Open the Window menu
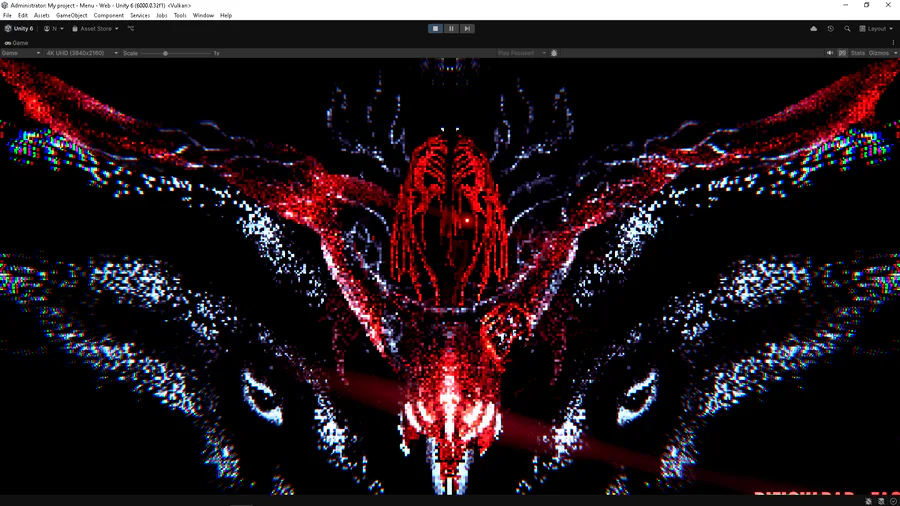Screen dimensions: 900x506 pos(203,15)
